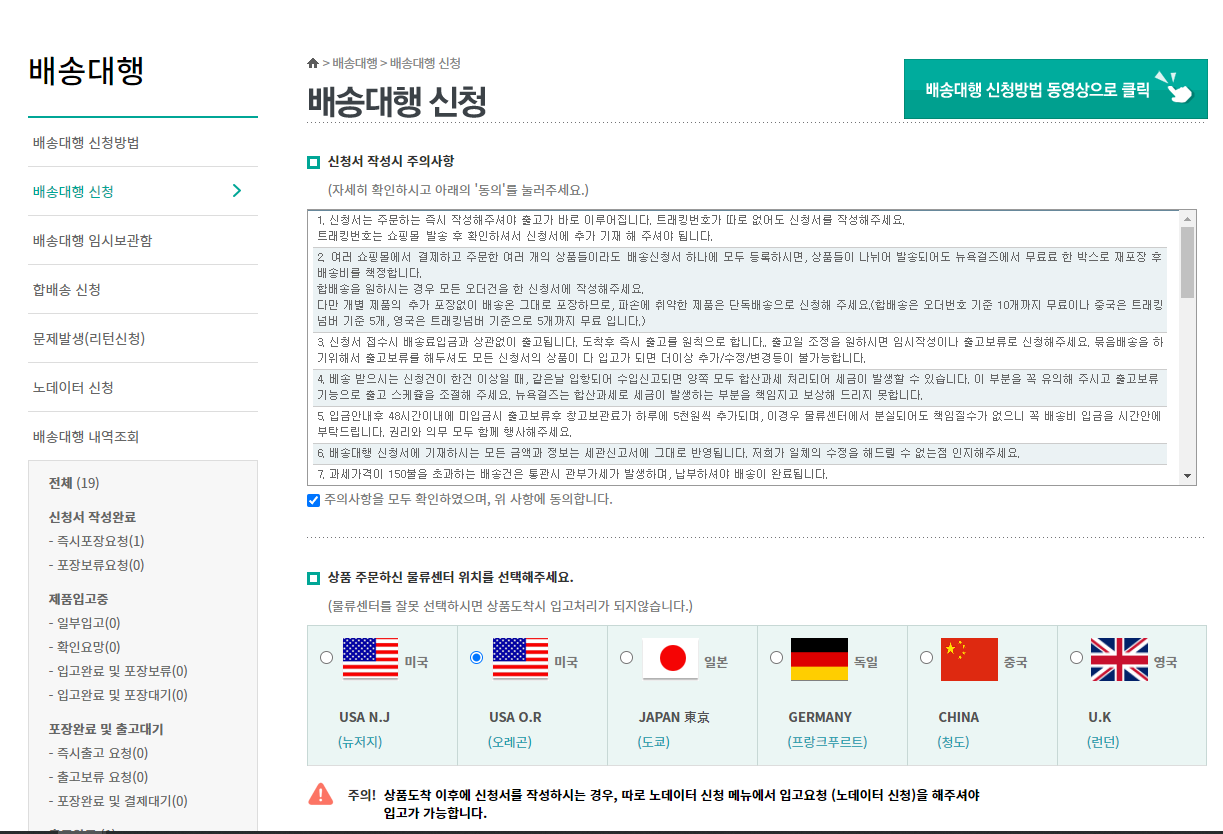
Task: Click 포장보류요청(0) link
Action: coord(96,565)
